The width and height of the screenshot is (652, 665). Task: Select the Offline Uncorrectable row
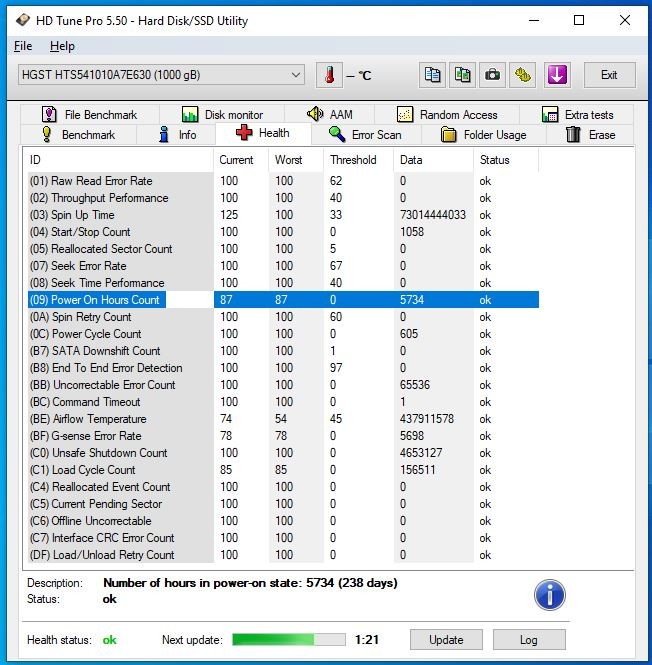[283, 520]
